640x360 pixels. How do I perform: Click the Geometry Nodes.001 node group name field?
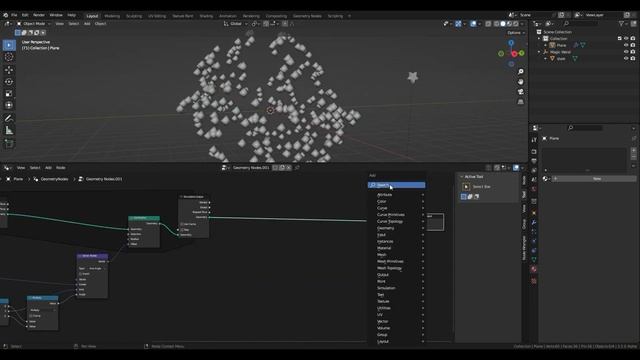(251, 168)
